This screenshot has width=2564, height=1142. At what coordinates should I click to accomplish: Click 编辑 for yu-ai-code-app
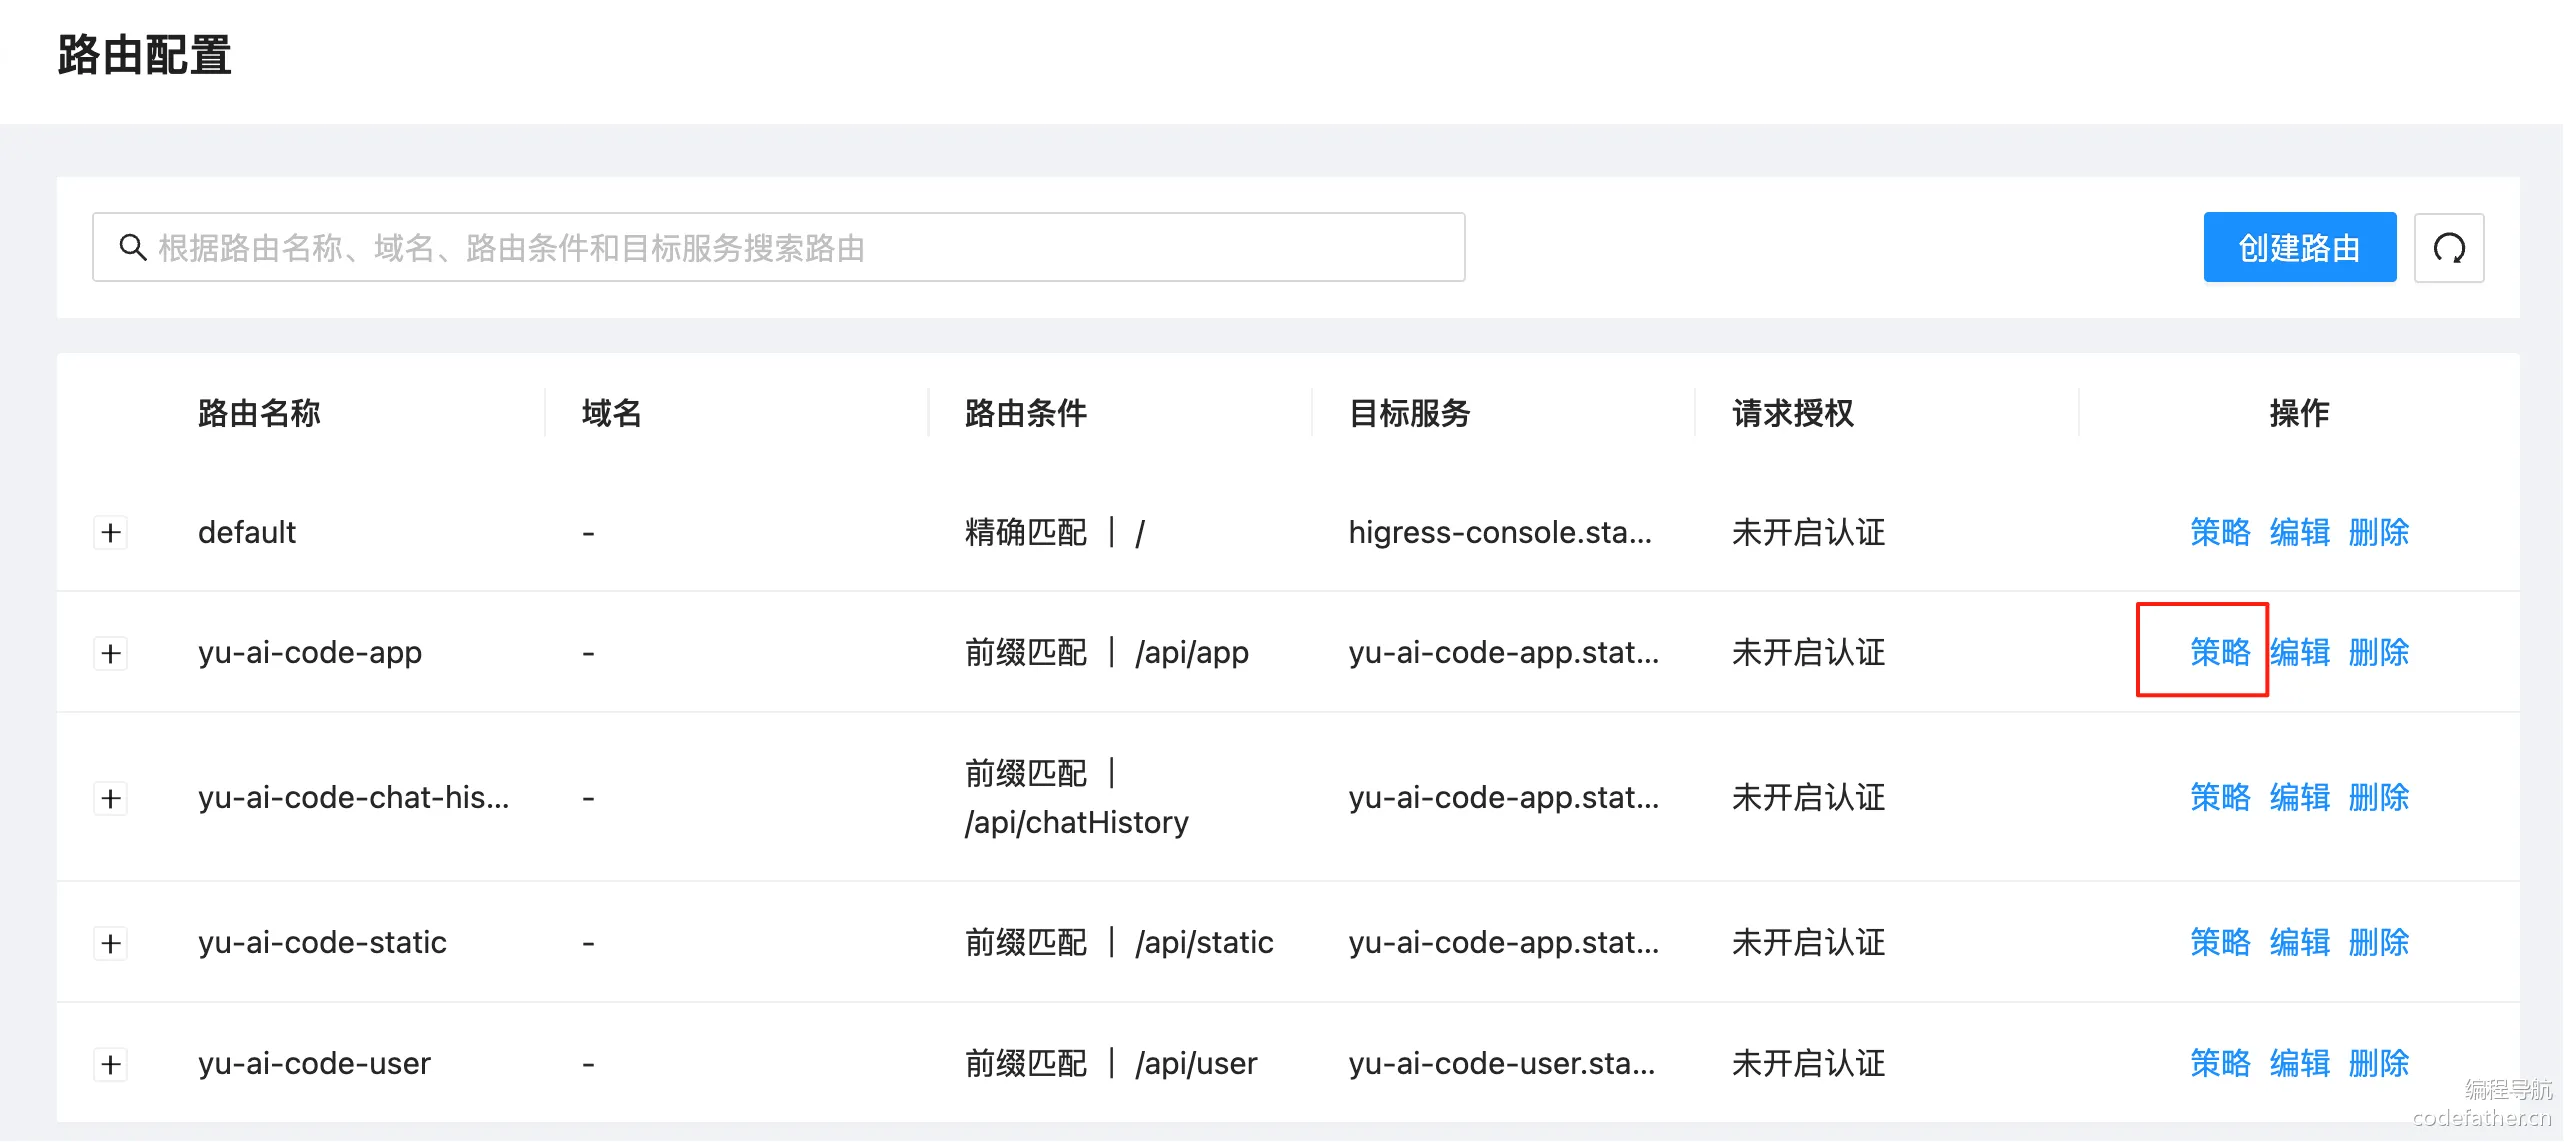(x=2299, y=652)
